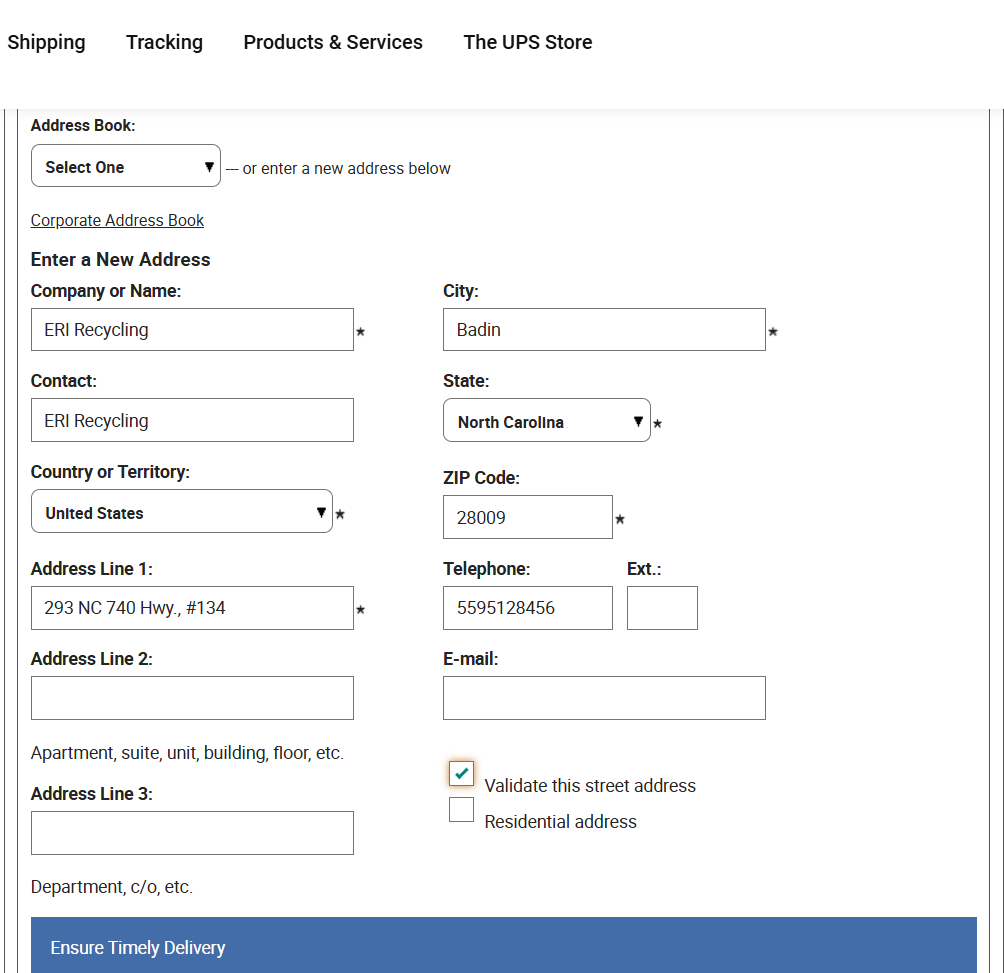This screenshot has height=973, width=1004.
Task: Click the Address Line 1 field
Action: 192,608
